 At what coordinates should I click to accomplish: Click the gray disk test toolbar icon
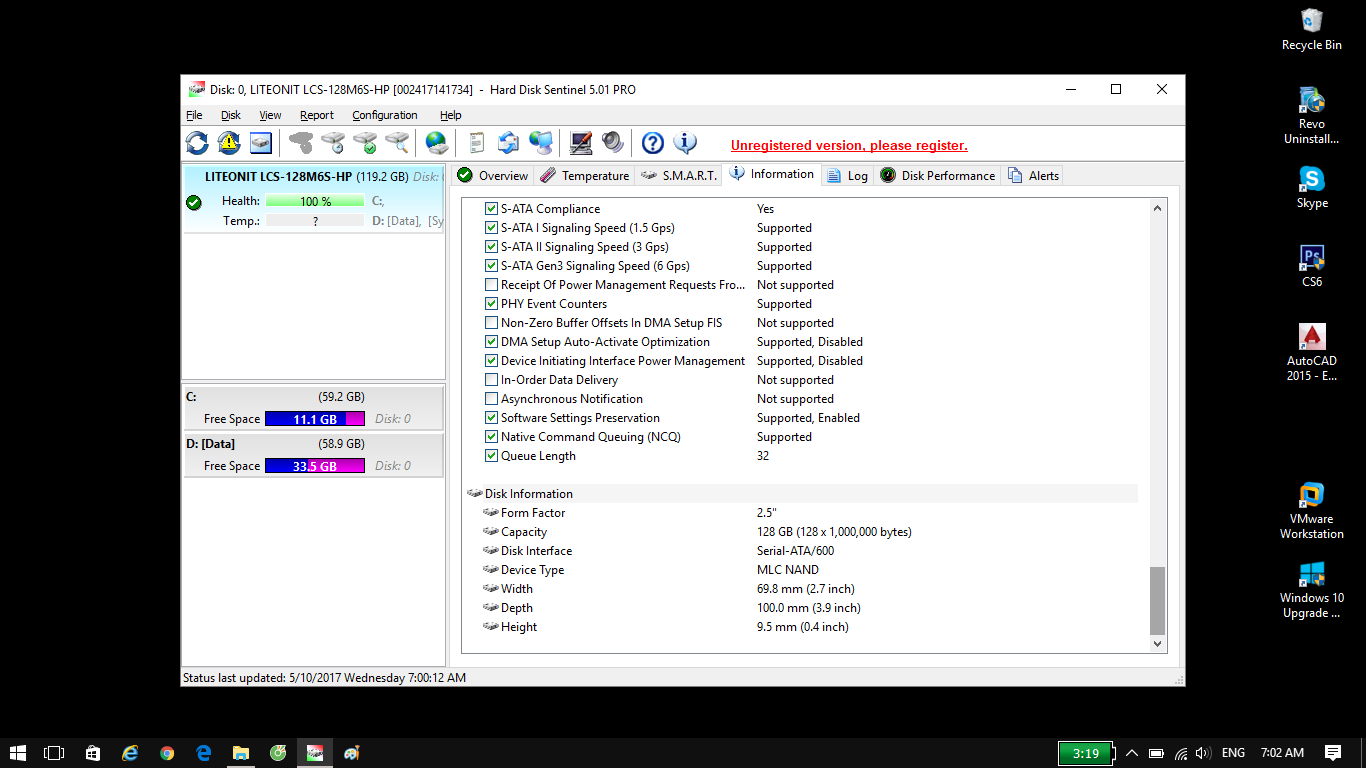(x=301, y=143)
